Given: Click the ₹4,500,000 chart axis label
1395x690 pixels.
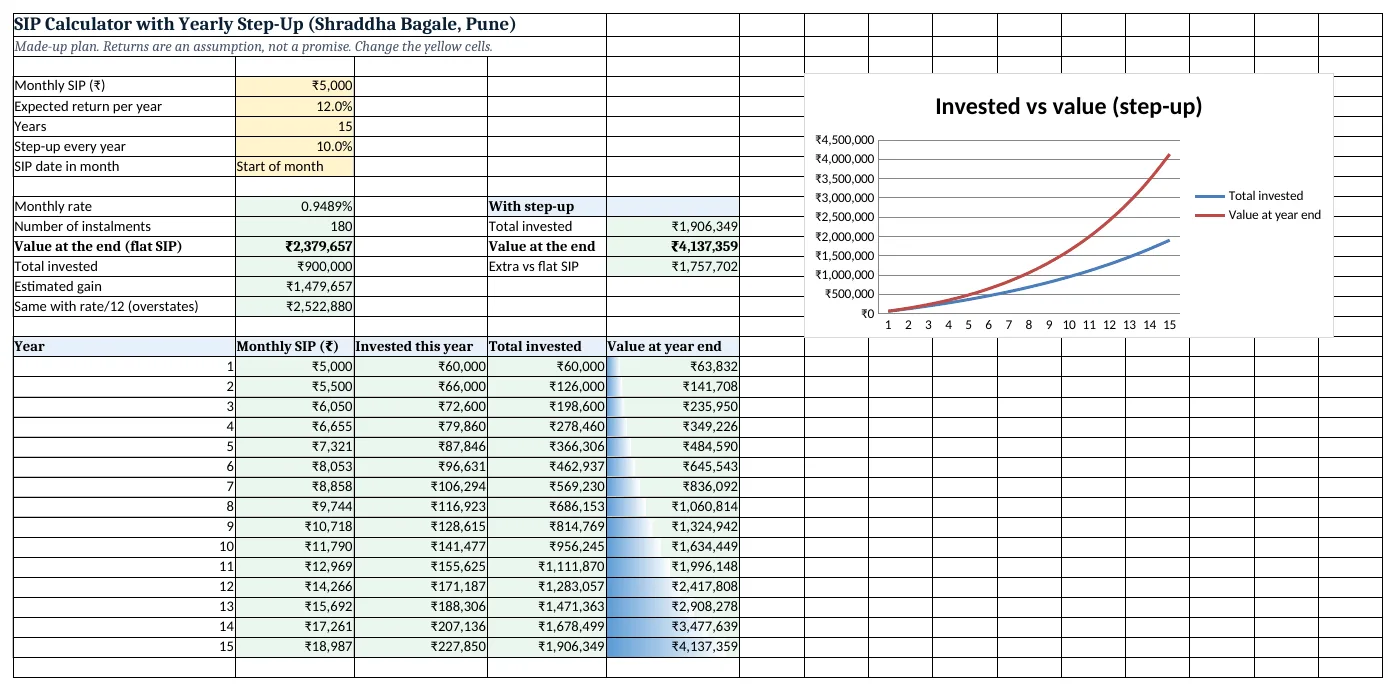Looking at the screenshot, I should coord(845,140).
